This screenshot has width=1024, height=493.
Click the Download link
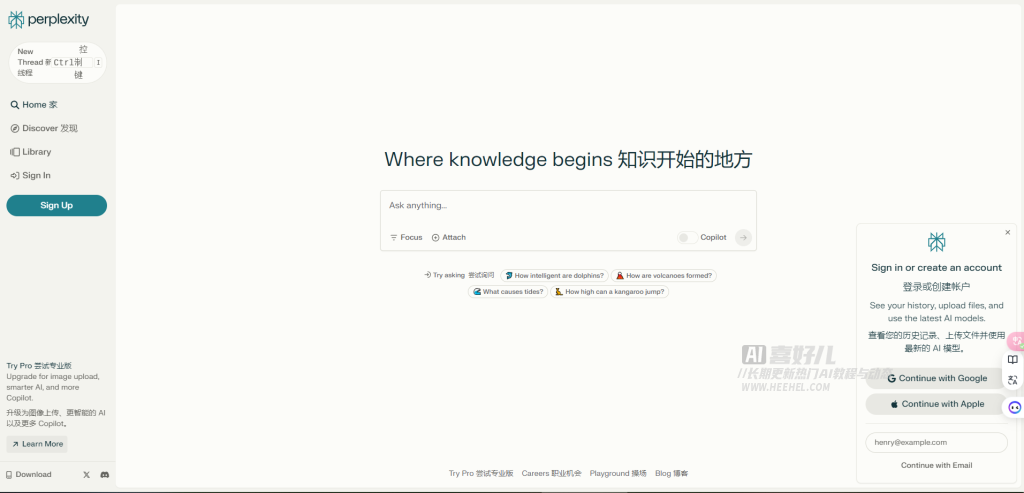(29, 475)
